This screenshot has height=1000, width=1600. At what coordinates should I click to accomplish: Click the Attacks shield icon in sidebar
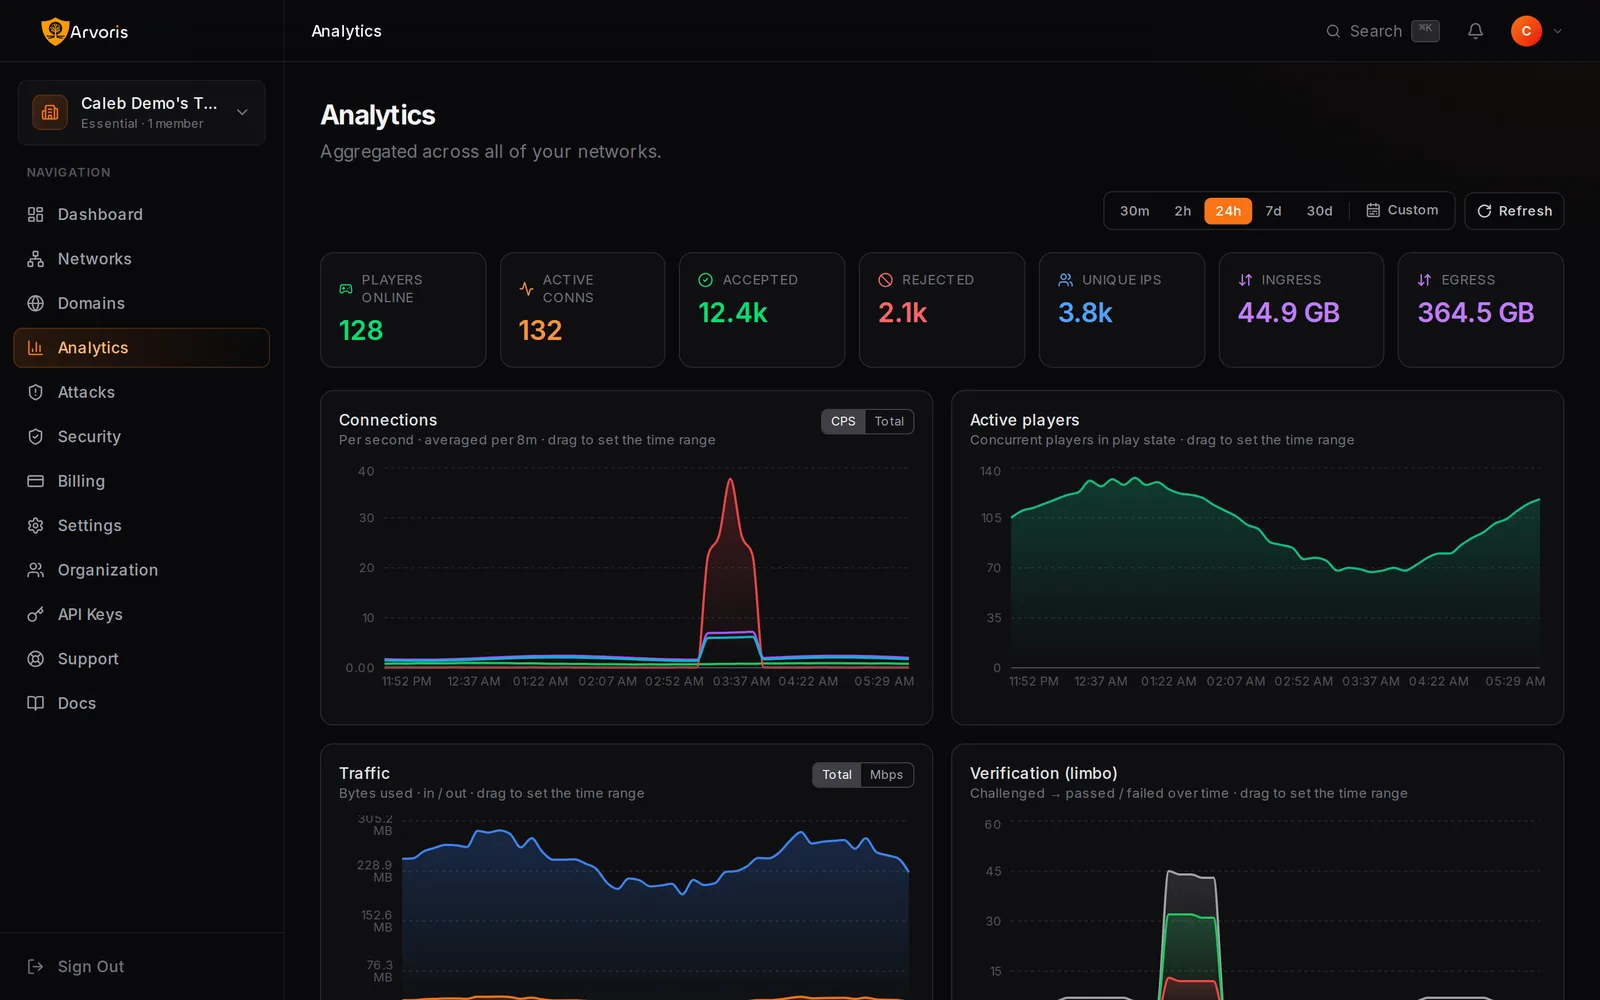click(35, 392)
